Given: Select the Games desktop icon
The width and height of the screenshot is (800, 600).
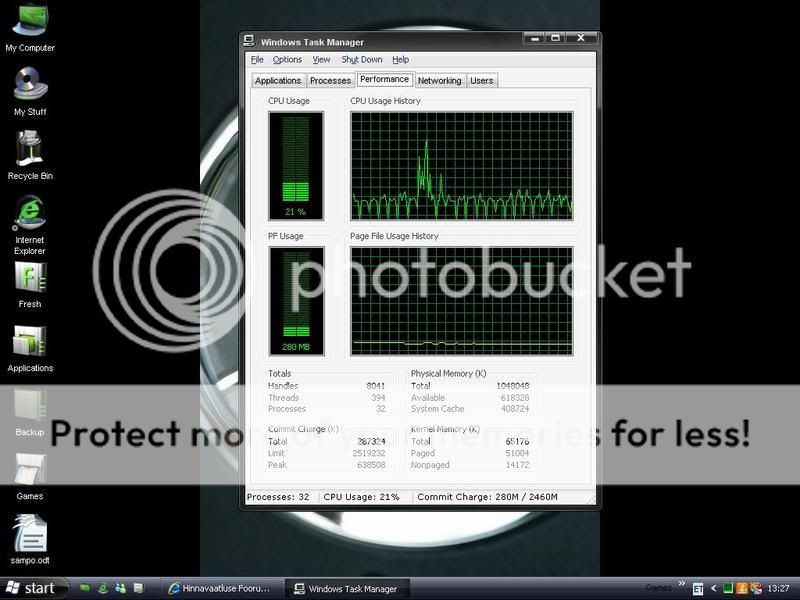Looking at the screenshot, I should (30, 477).
